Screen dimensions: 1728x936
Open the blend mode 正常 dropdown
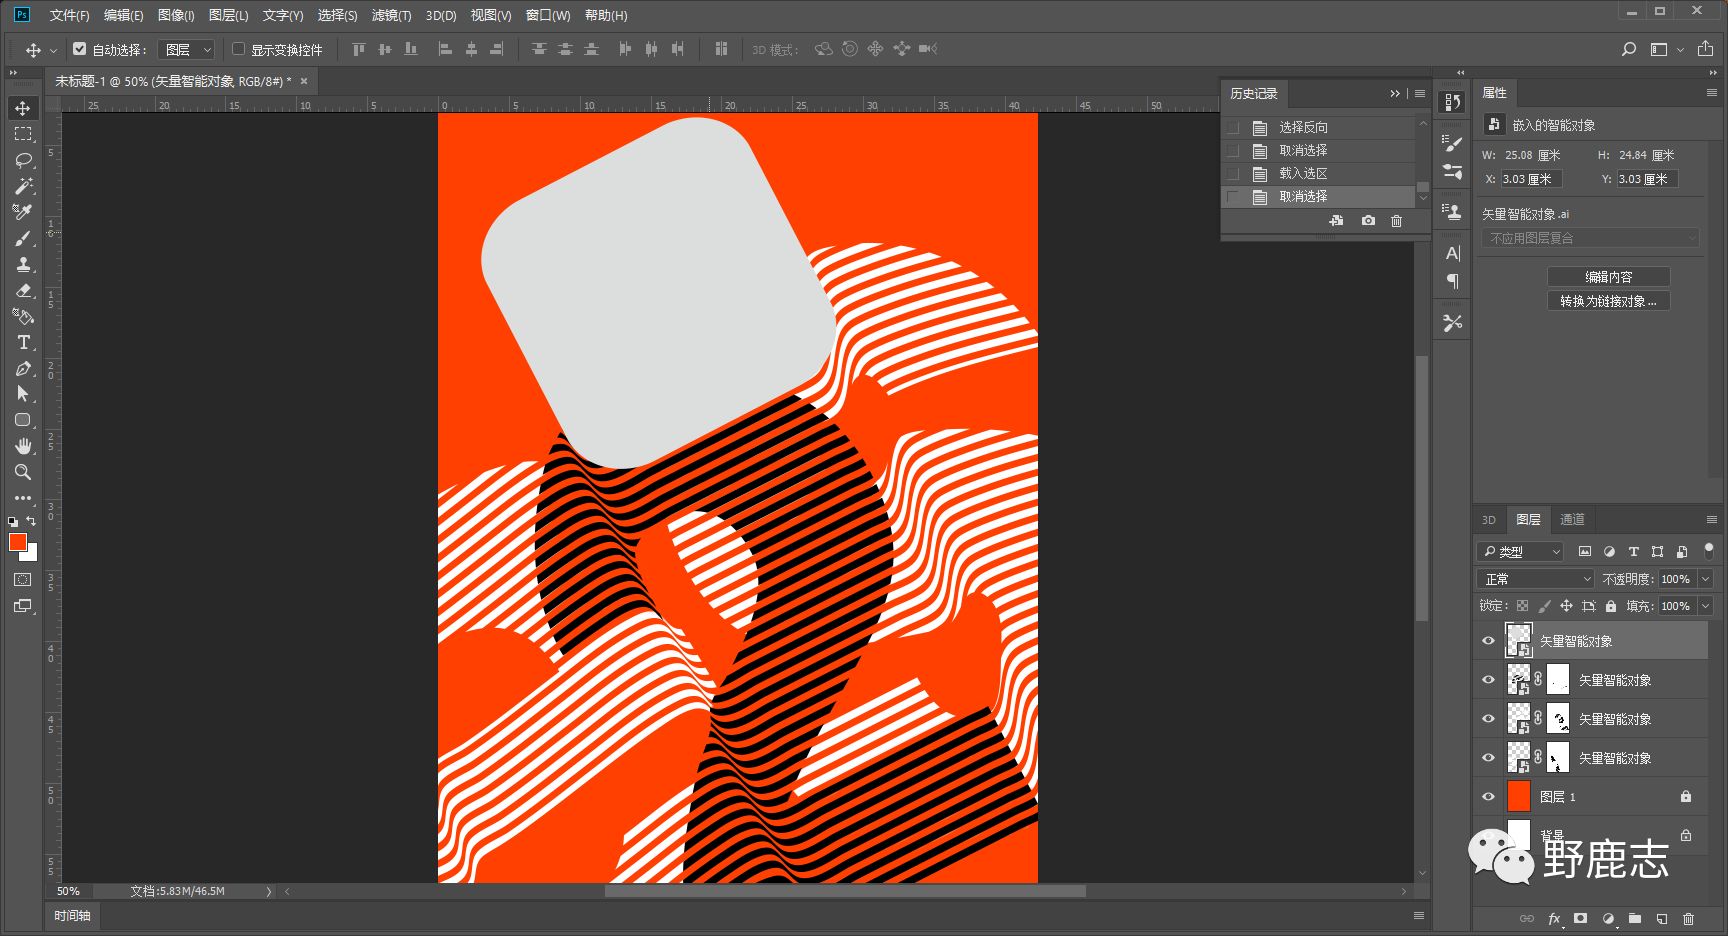tap(1536, 579)
